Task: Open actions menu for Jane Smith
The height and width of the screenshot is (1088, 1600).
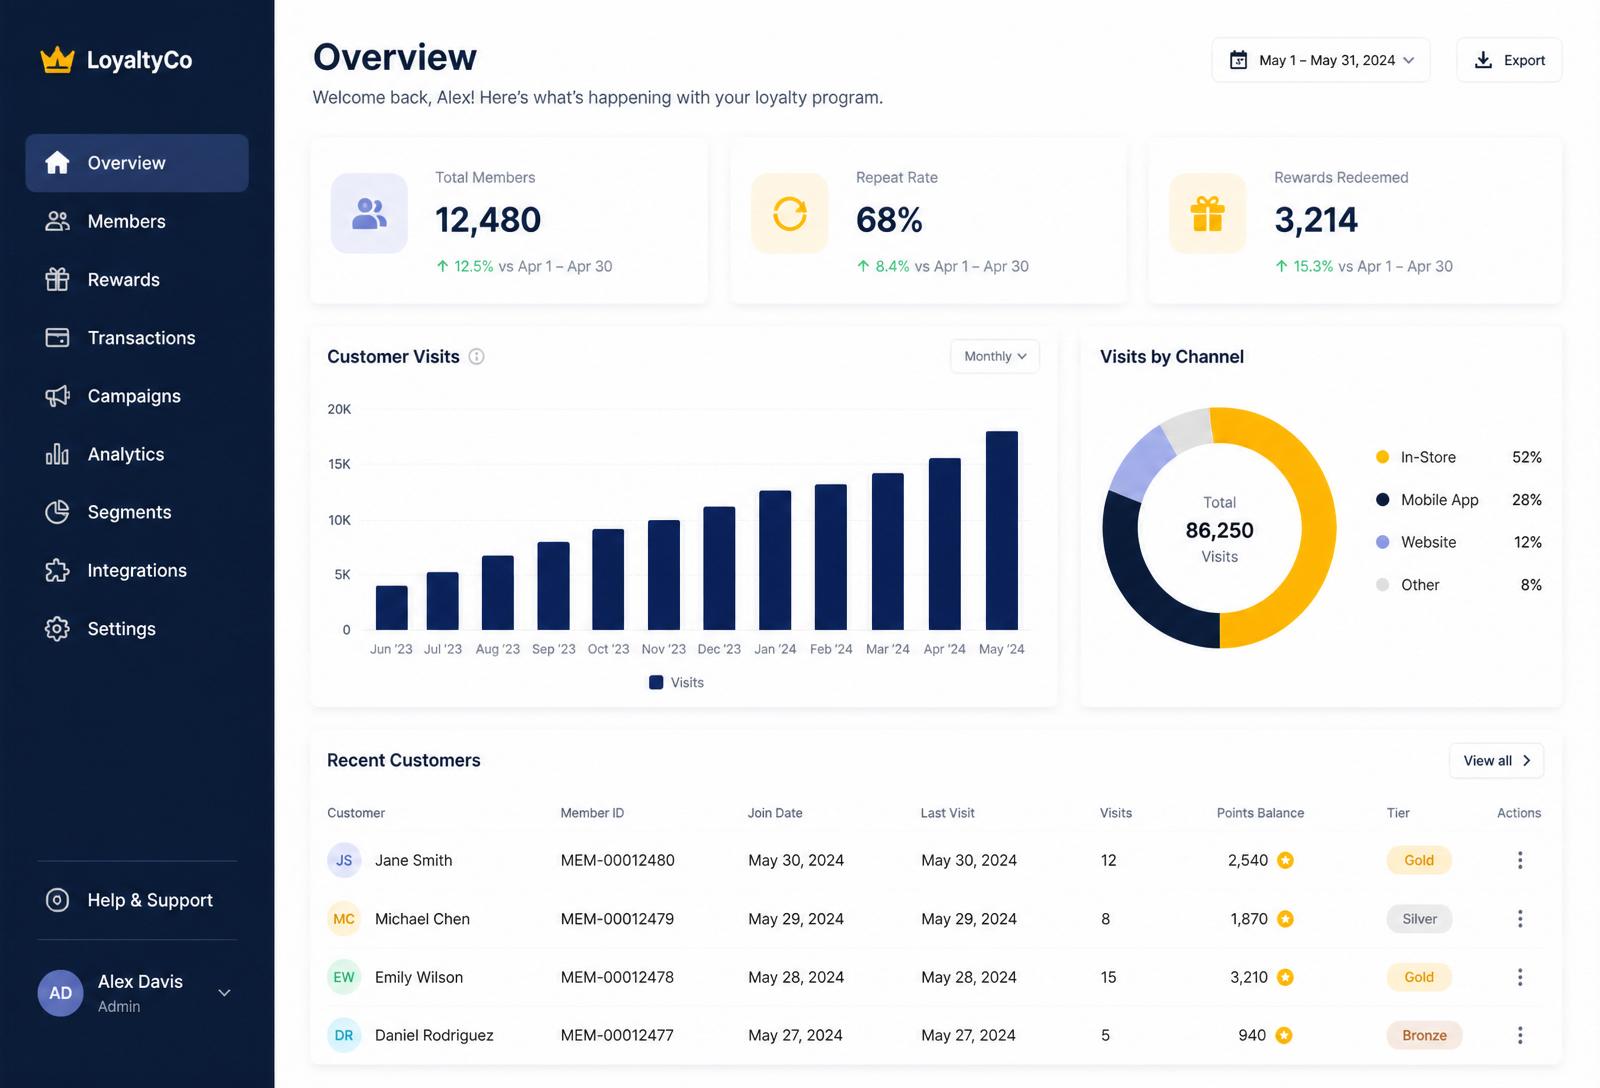Action: tap(1520, 860)
